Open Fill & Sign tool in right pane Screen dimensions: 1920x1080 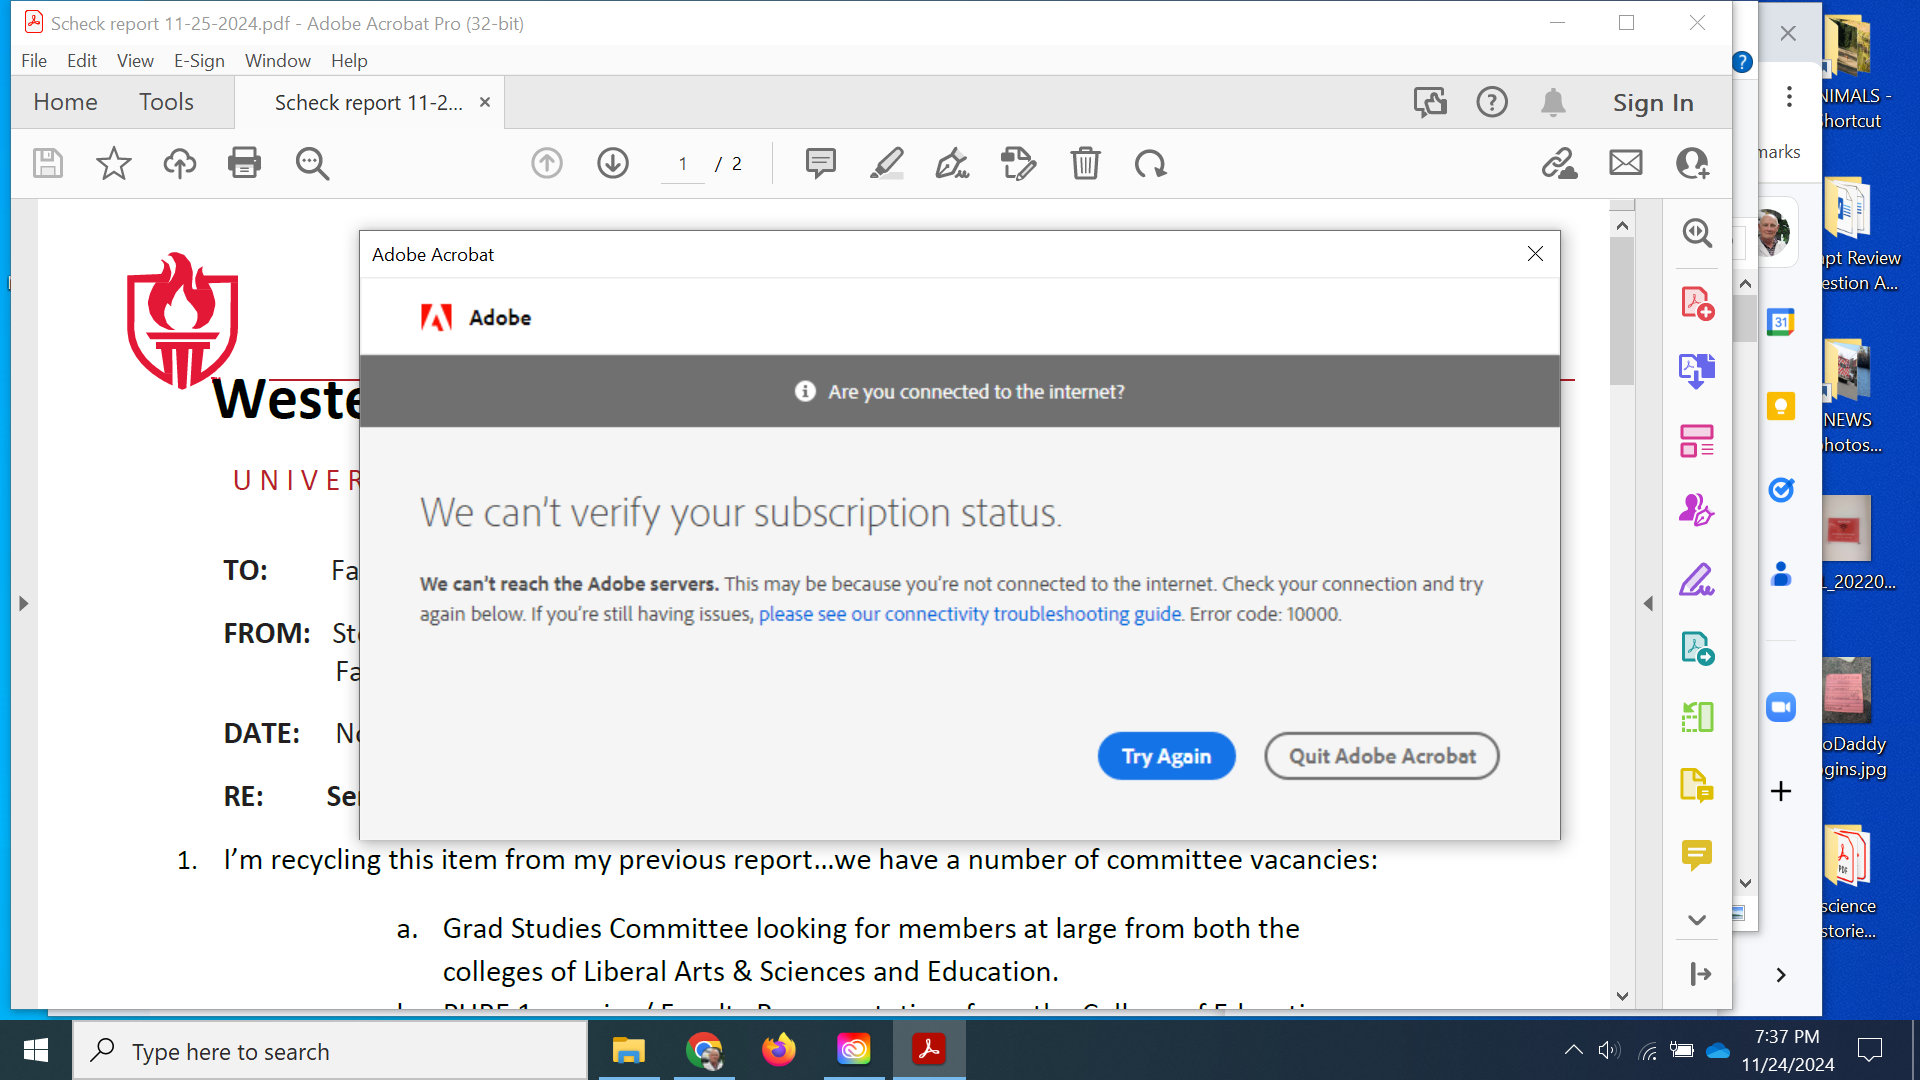1697,579
